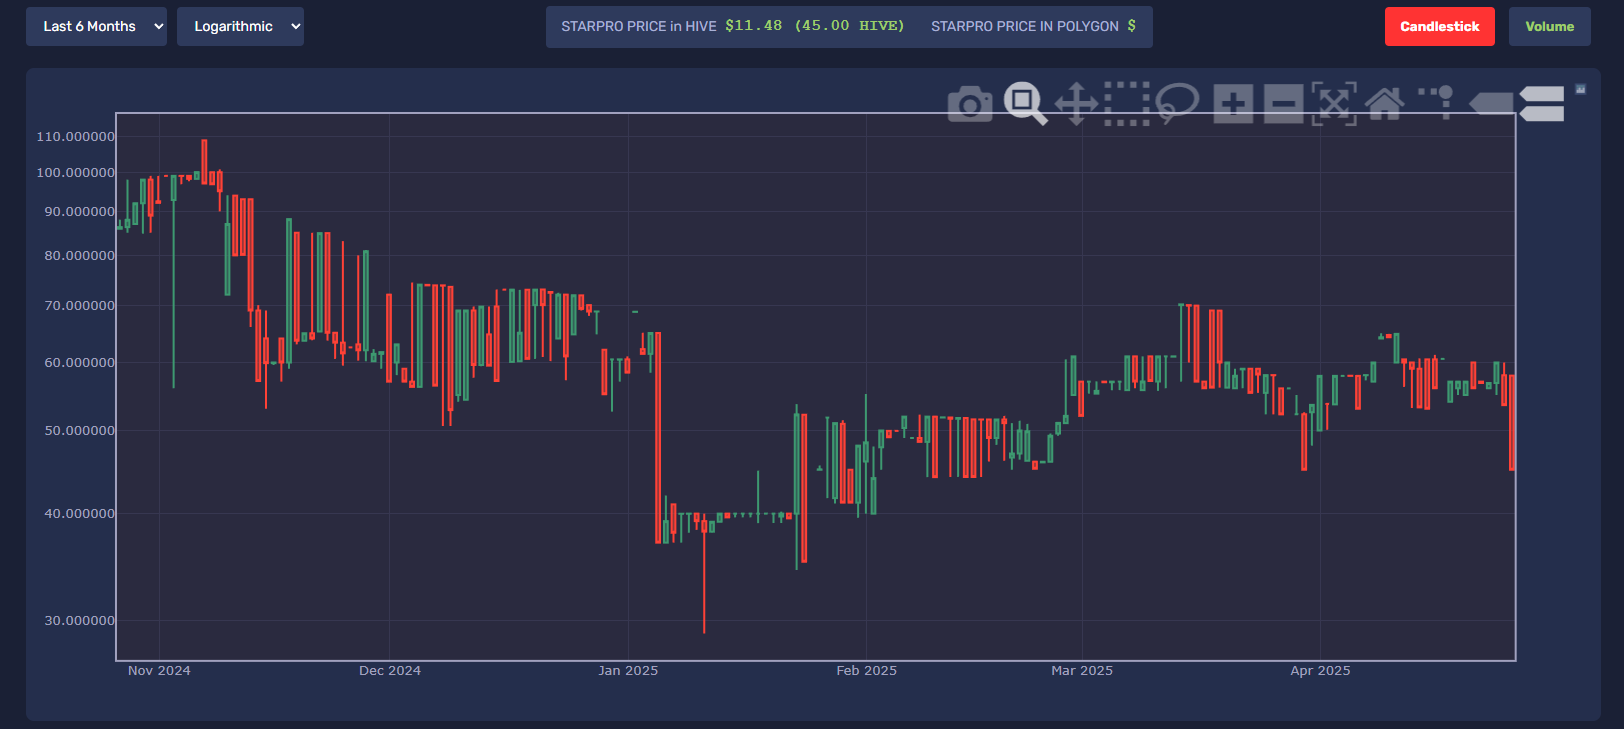Switch to Volume chart view
1624x729 pixels.
[x=1550, y=27]
